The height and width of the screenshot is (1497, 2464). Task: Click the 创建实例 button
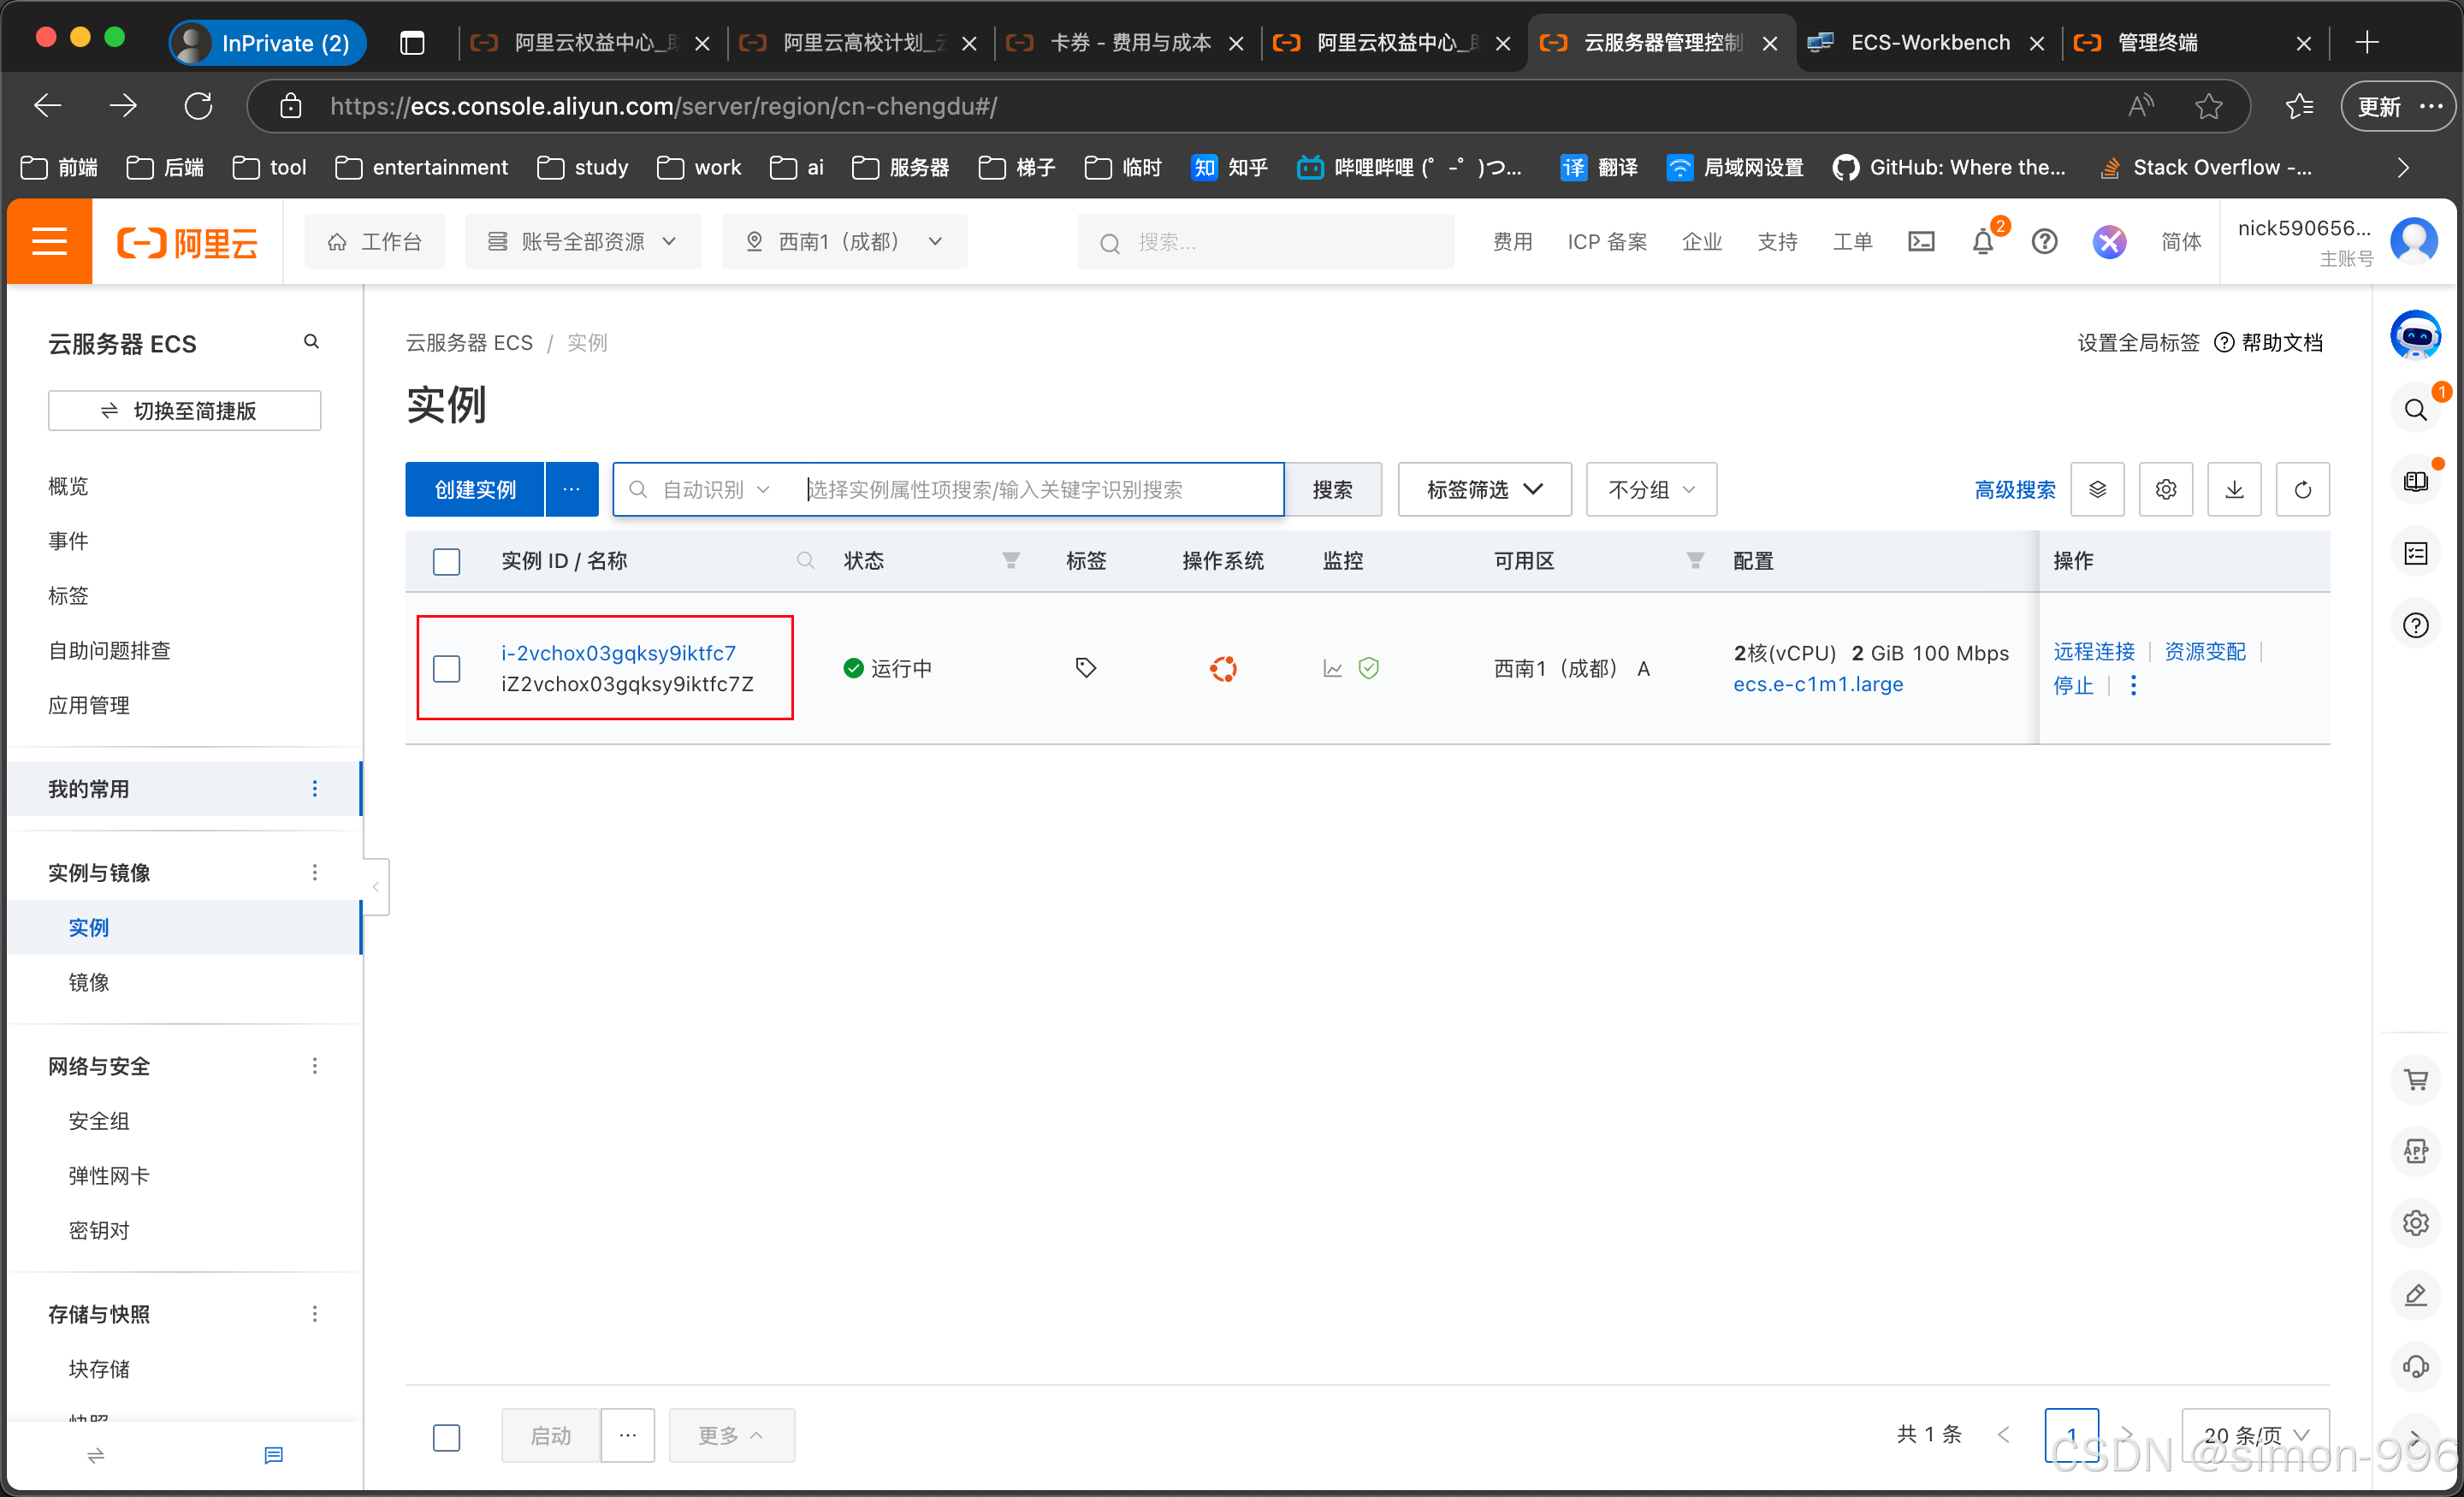(x=475, y=489)
